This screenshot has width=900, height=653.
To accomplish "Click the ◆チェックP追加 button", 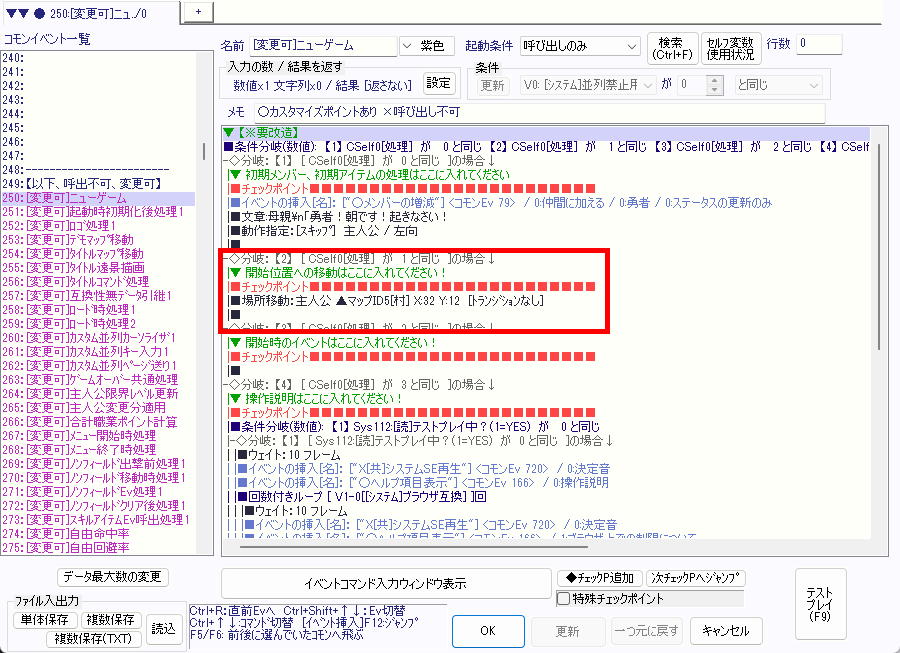I will point(598,578).
